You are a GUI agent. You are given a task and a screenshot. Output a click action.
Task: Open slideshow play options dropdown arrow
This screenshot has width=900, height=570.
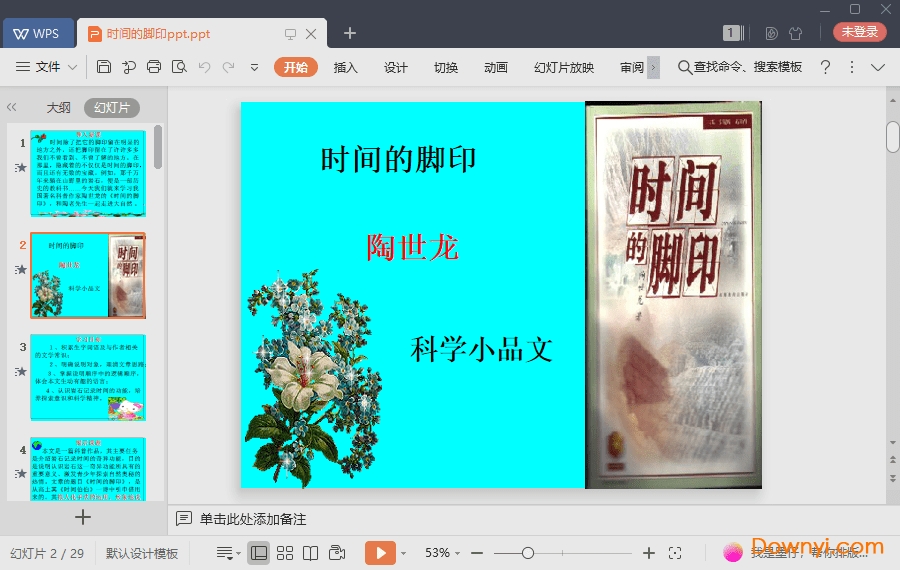tap(404, 553)
